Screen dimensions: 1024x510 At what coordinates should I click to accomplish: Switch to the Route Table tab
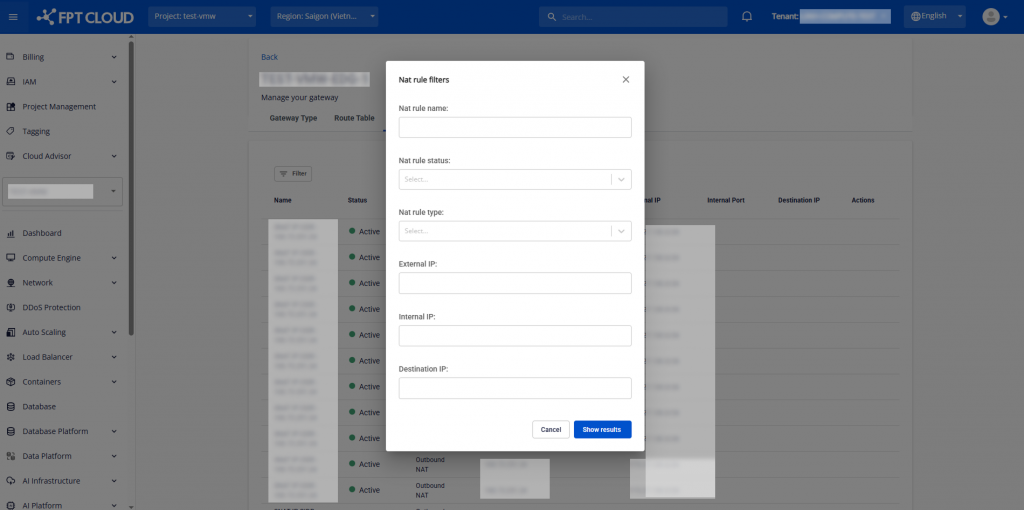[x=354, y=118]
